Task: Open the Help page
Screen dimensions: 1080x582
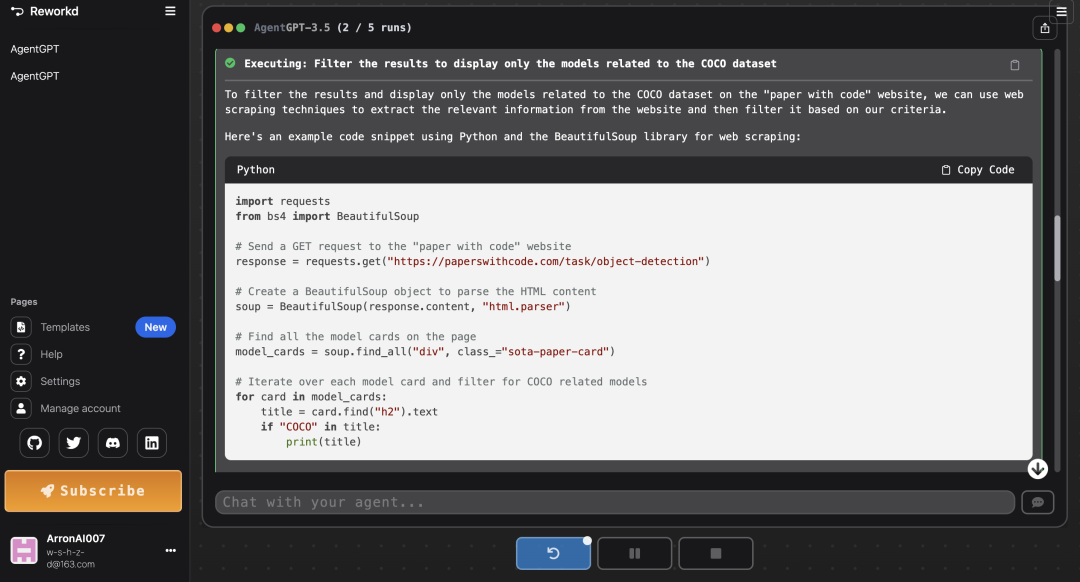Action: point(51,354)
